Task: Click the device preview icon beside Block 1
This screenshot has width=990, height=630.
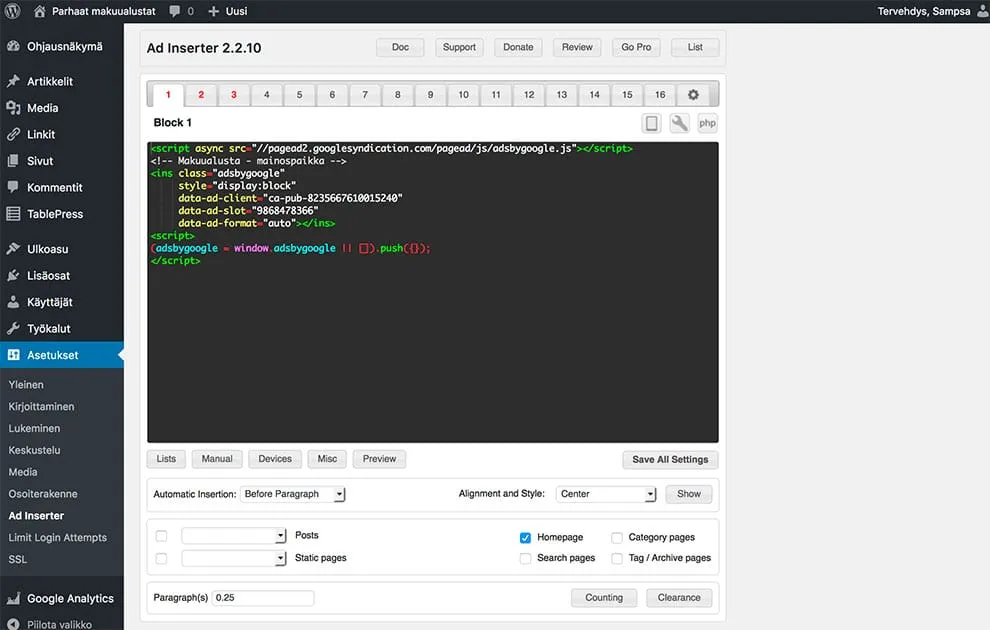Action: (x=652, y=123)
